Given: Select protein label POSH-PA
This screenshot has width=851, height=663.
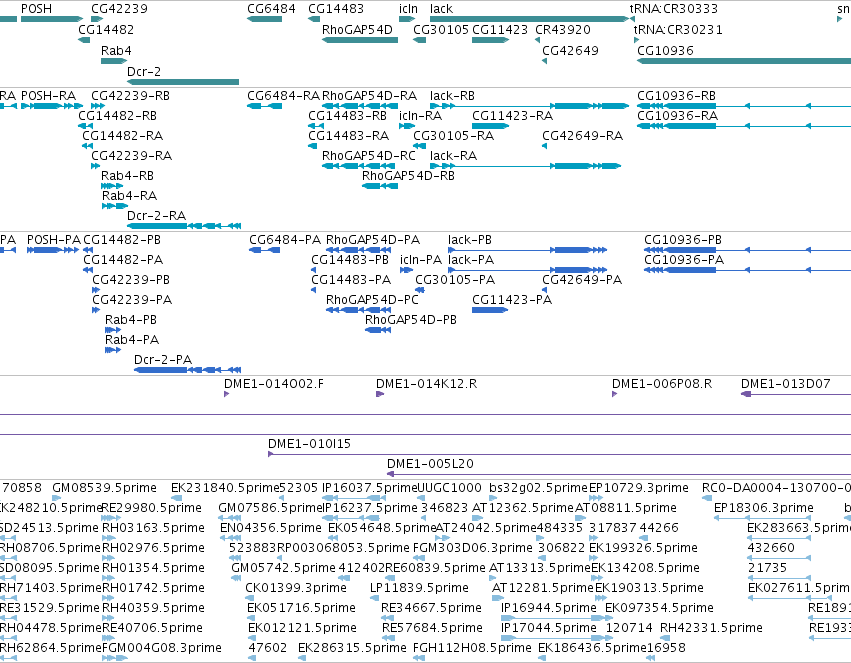Looking at the screenshot, I should 54,240.
